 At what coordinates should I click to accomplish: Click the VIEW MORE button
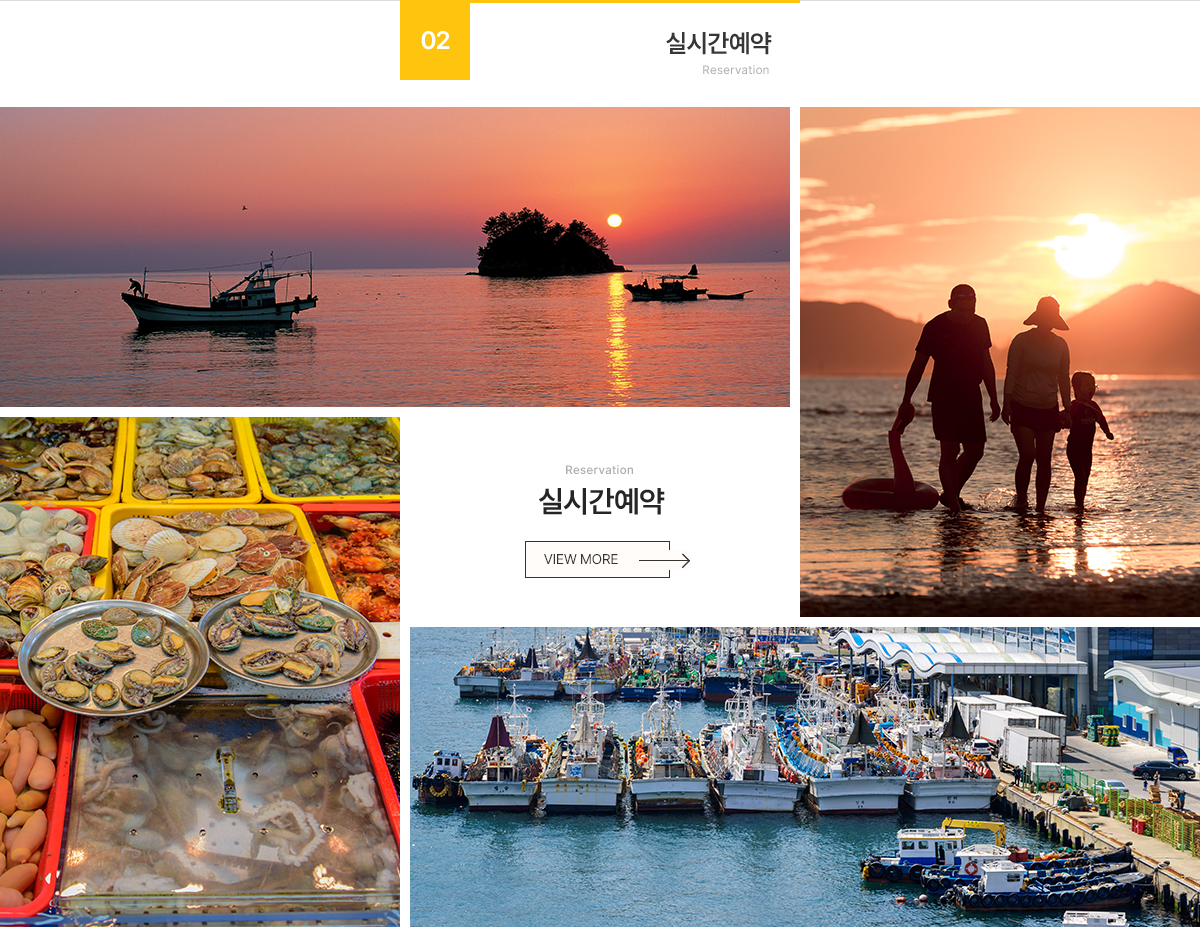click(x=597, y=559)
